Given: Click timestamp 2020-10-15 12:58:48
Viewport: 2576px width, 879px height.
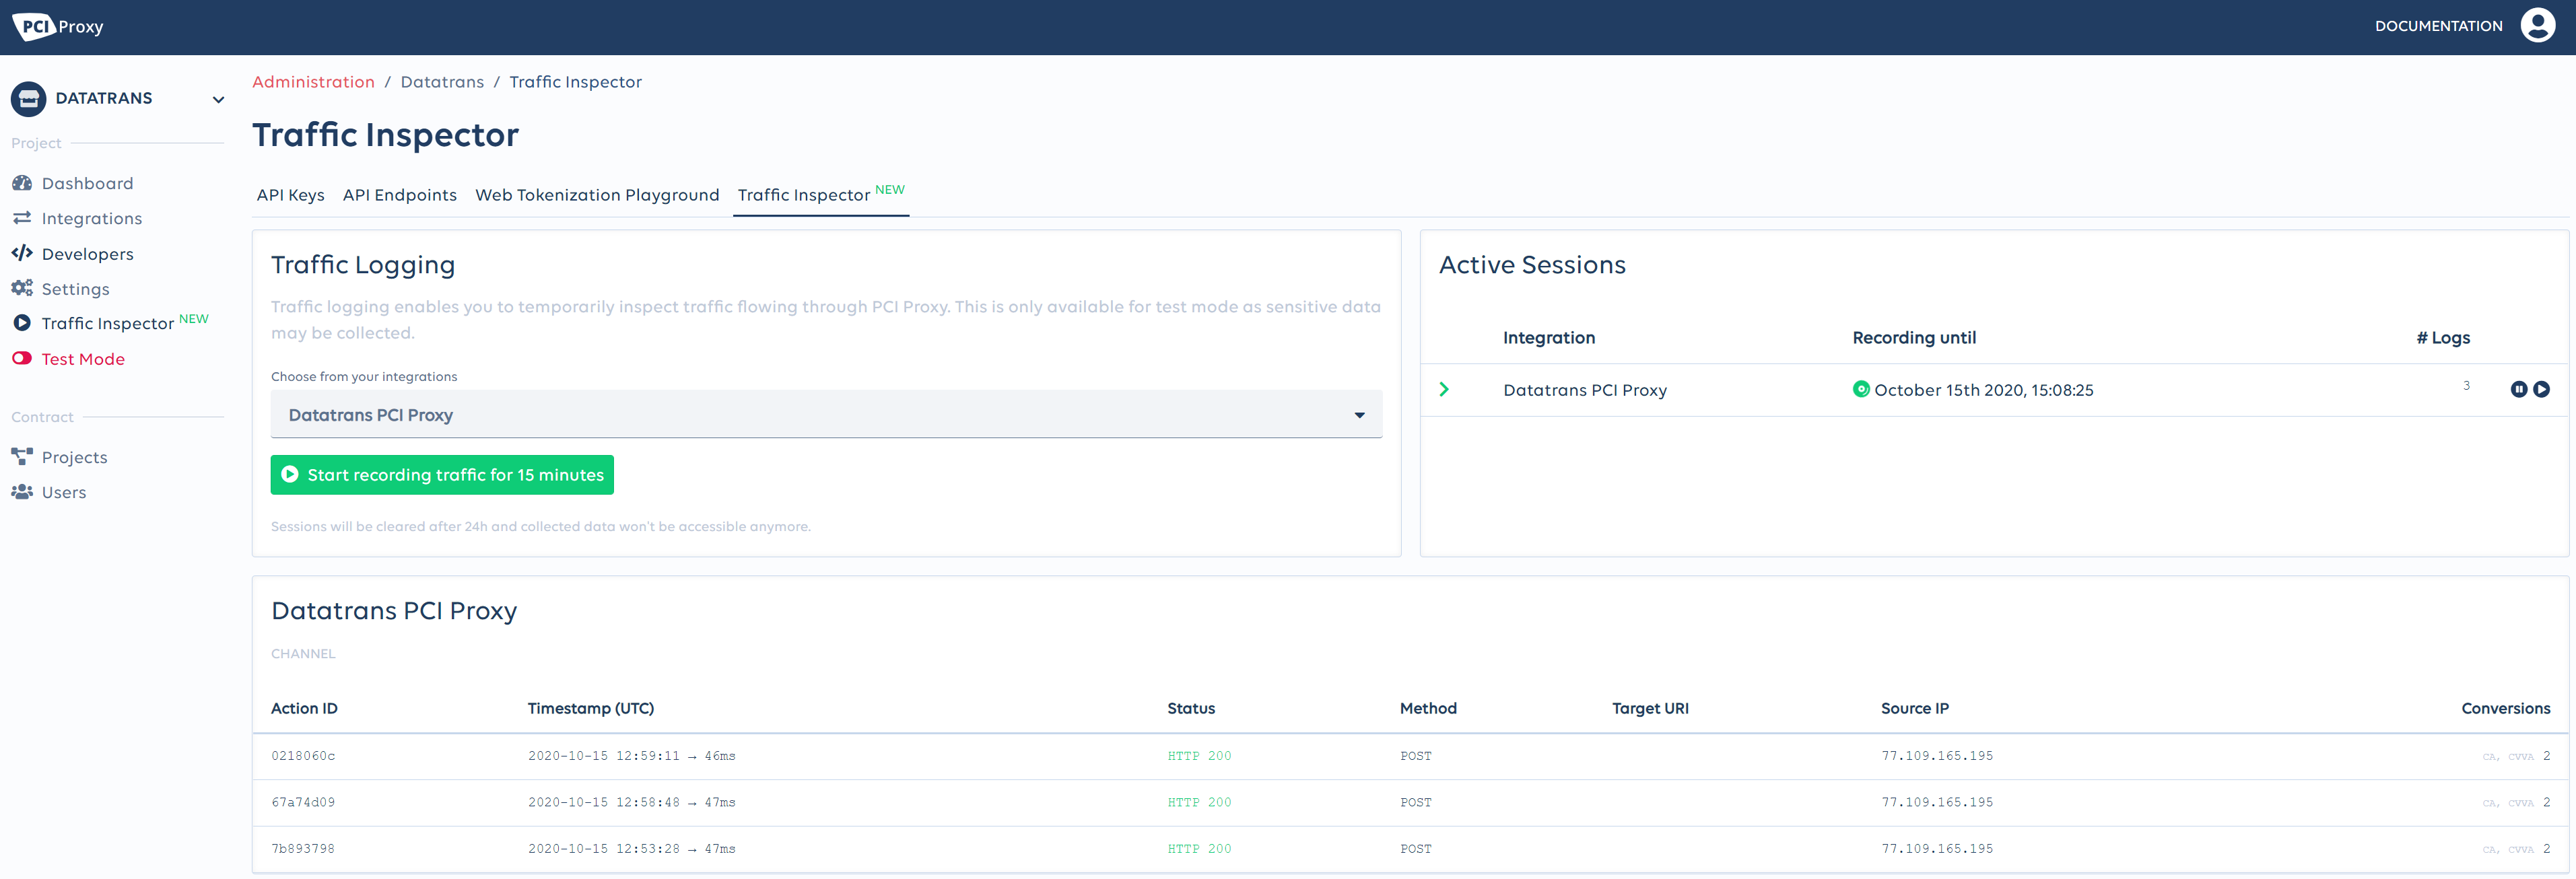Looking at the screenshot, I should click(603, 802).
